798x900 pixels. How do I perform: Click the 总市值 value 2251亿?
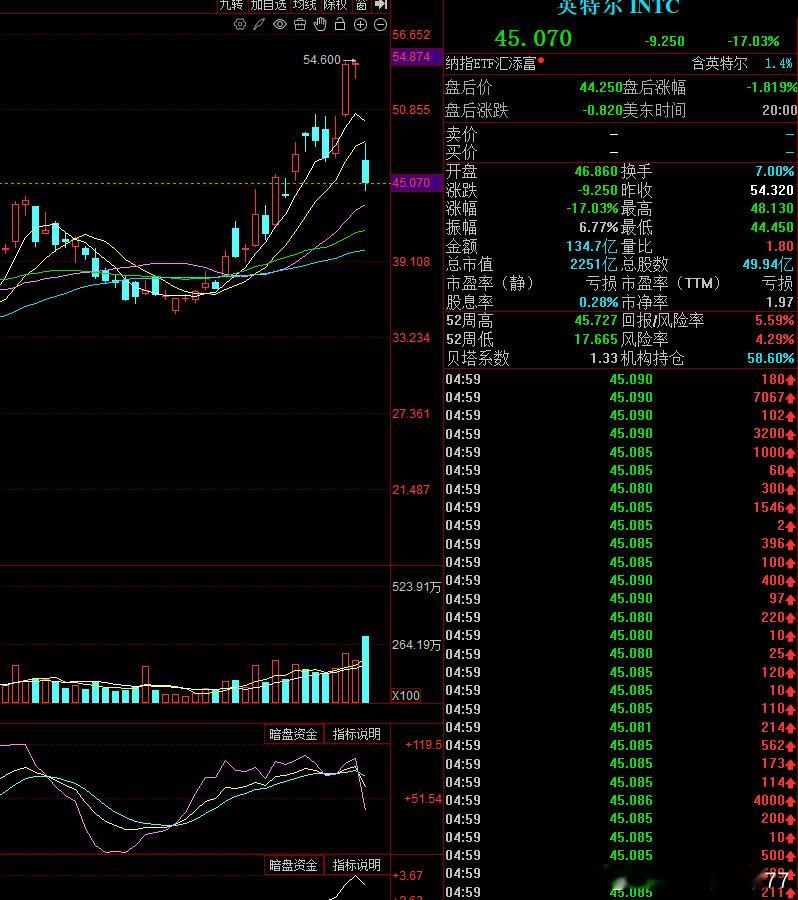pos(594,265)
